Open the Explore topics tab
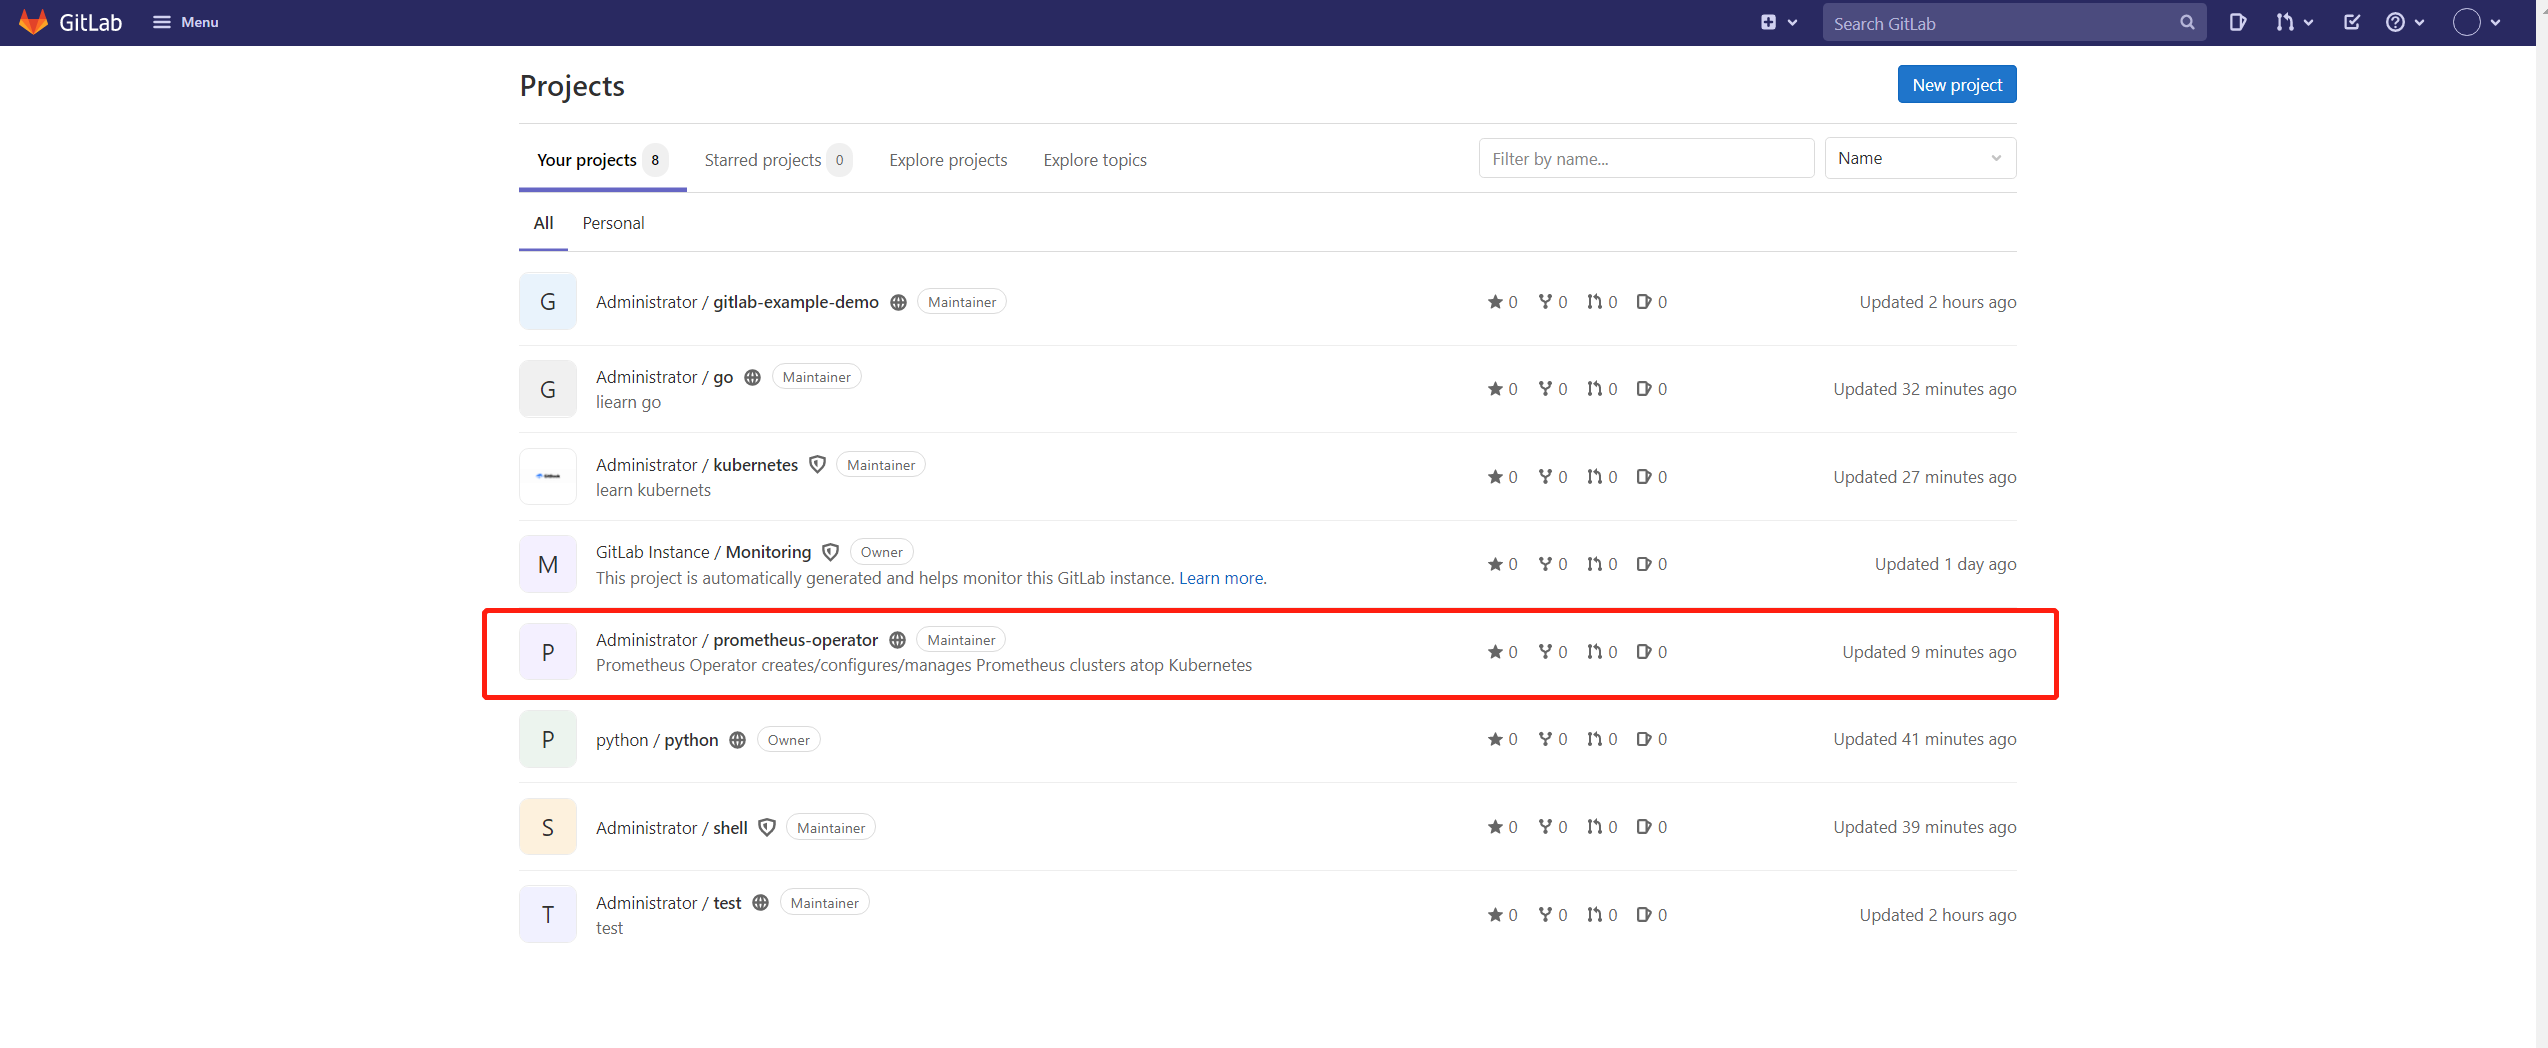Viewport: 2548px width, 1048px height. click(1095, 160)
